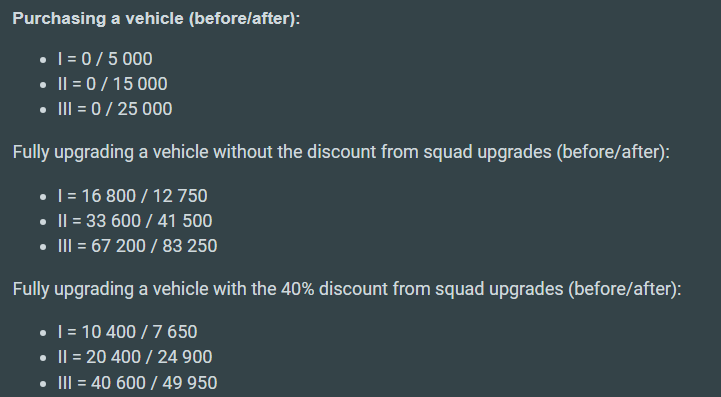Image resolution: width=721 pixels, height=397 pixels.
Task: Click the 'III = 0 / 25 000' list item
Action: pos(115,109)
